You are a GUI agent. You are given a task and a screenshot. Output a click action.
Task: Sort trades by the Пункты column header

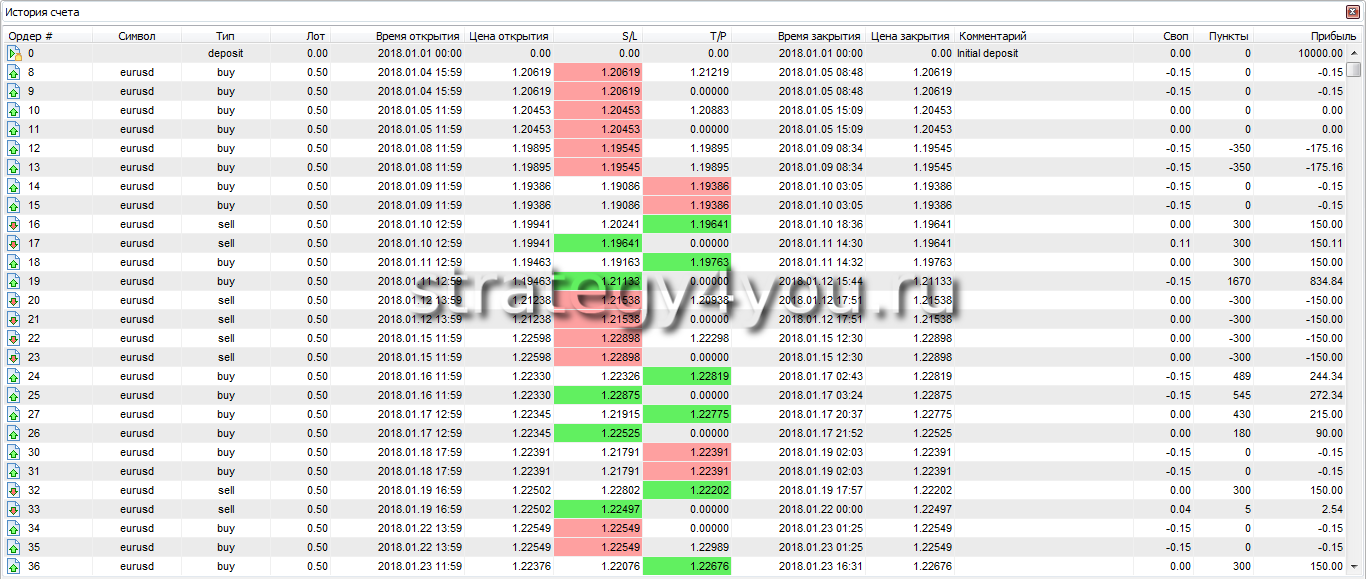click(x=1228, y=36)
